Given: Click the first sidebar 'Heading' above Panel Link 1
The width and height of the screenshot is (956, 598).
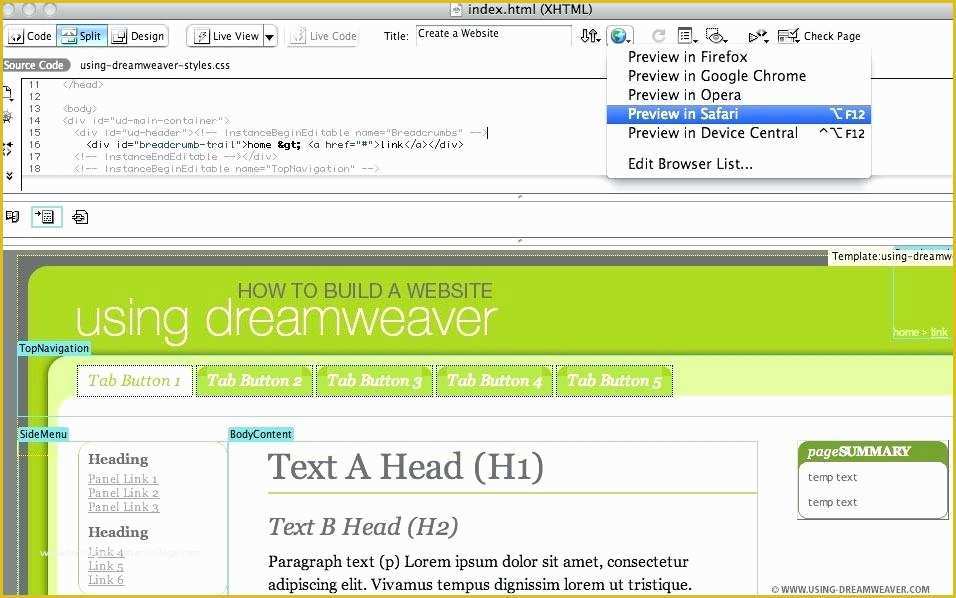Looking at the screenshot, I should pyautogui.click(x=118, y=459).
